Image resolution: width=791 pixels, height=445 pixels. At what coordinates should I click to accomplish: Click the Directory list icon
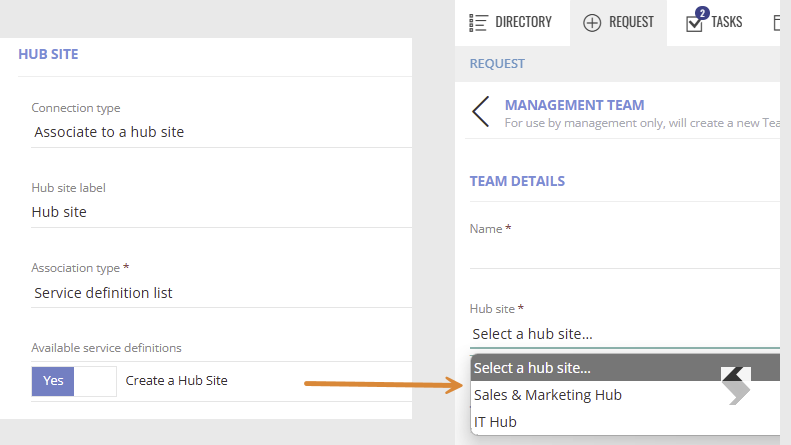tap(478, 23)
